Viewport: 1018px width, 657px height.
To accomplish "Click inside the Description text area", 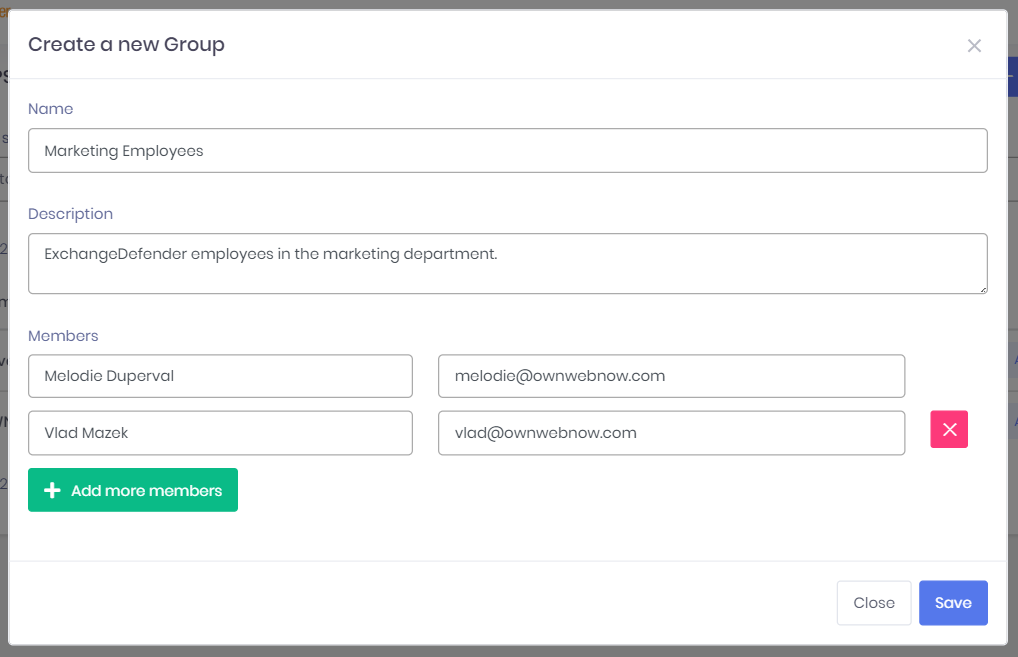I will 507,262.
